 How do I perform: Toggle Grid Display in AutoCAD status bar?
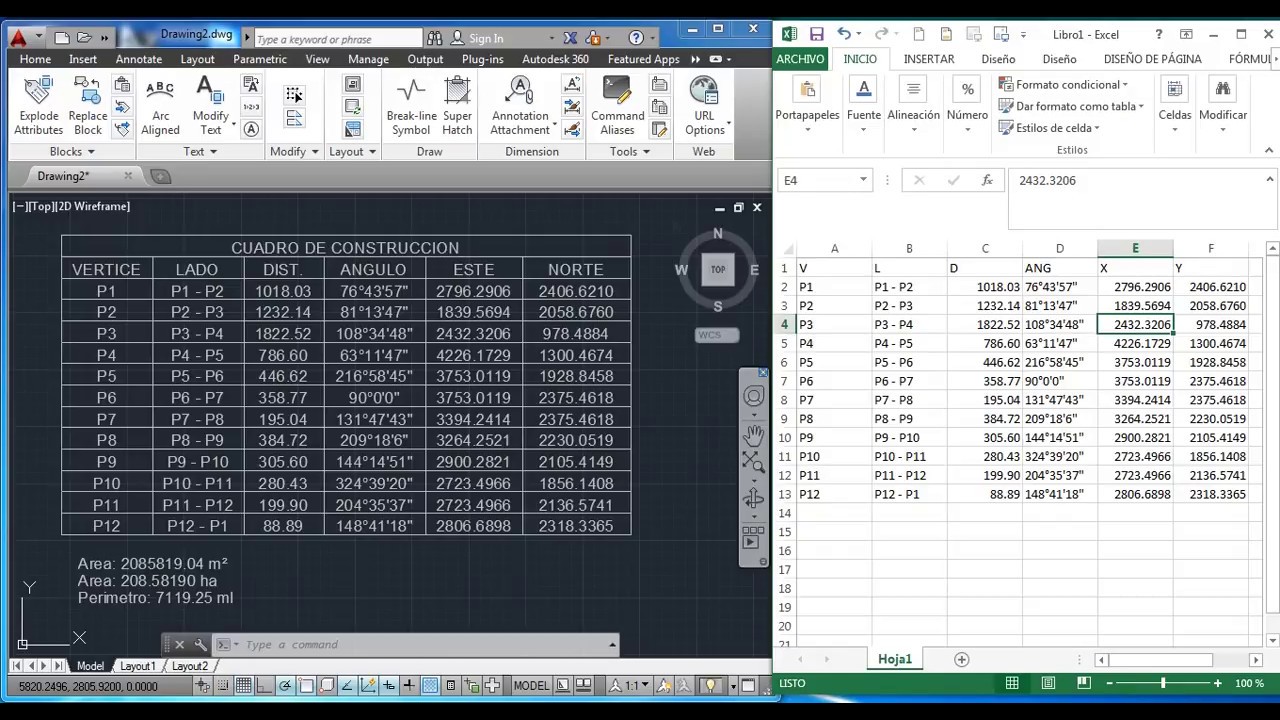(244, 686)
